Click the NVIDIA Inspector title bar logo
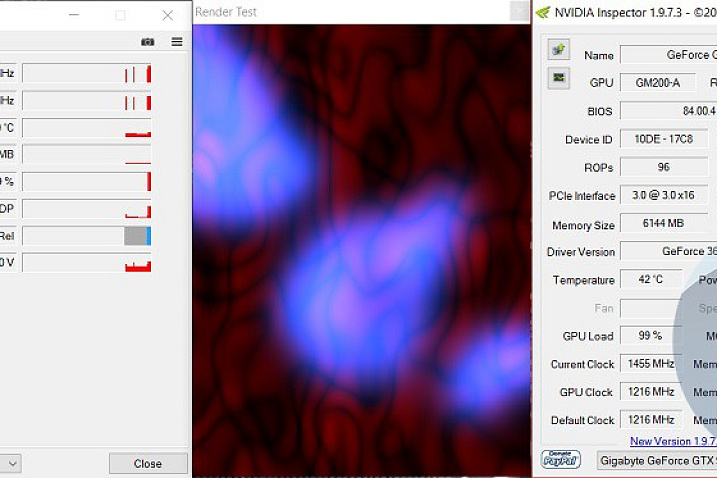Screen dimensions: 717x478 coord(543,12)
